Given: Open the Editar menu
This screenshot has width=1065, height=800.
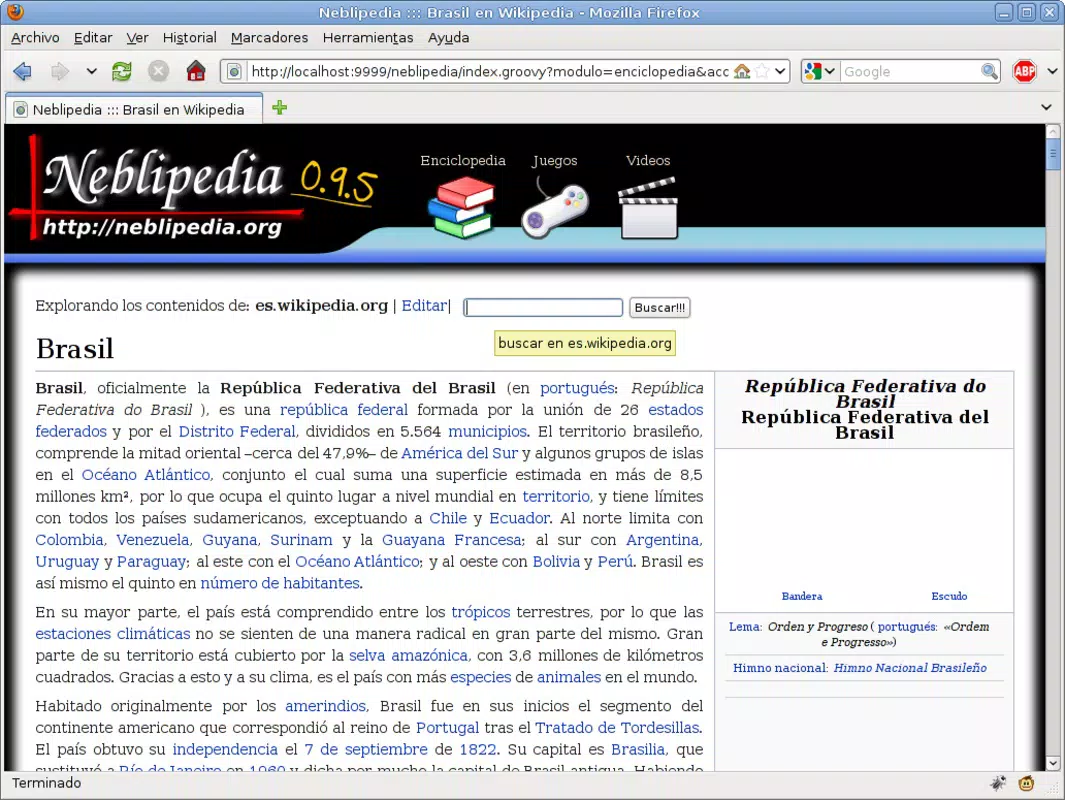Looking at the screenshot, I should 93,38.
